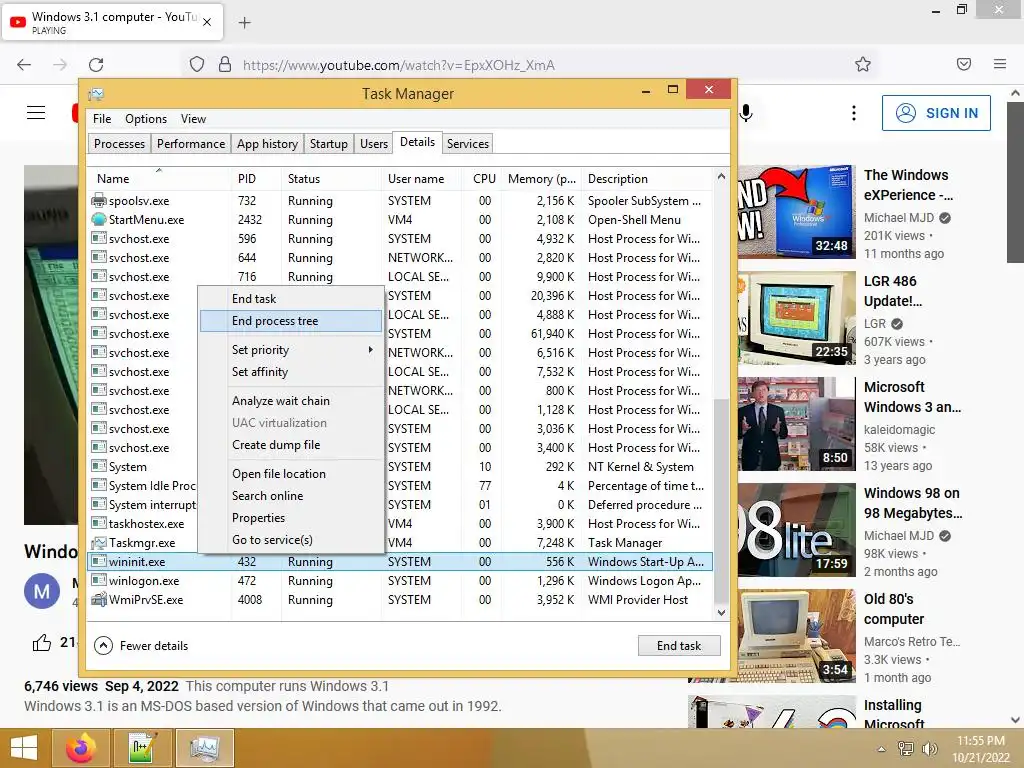The image size is (1024, 768).
Task: Reload the YouTube page
Action: tap(96, 65)
